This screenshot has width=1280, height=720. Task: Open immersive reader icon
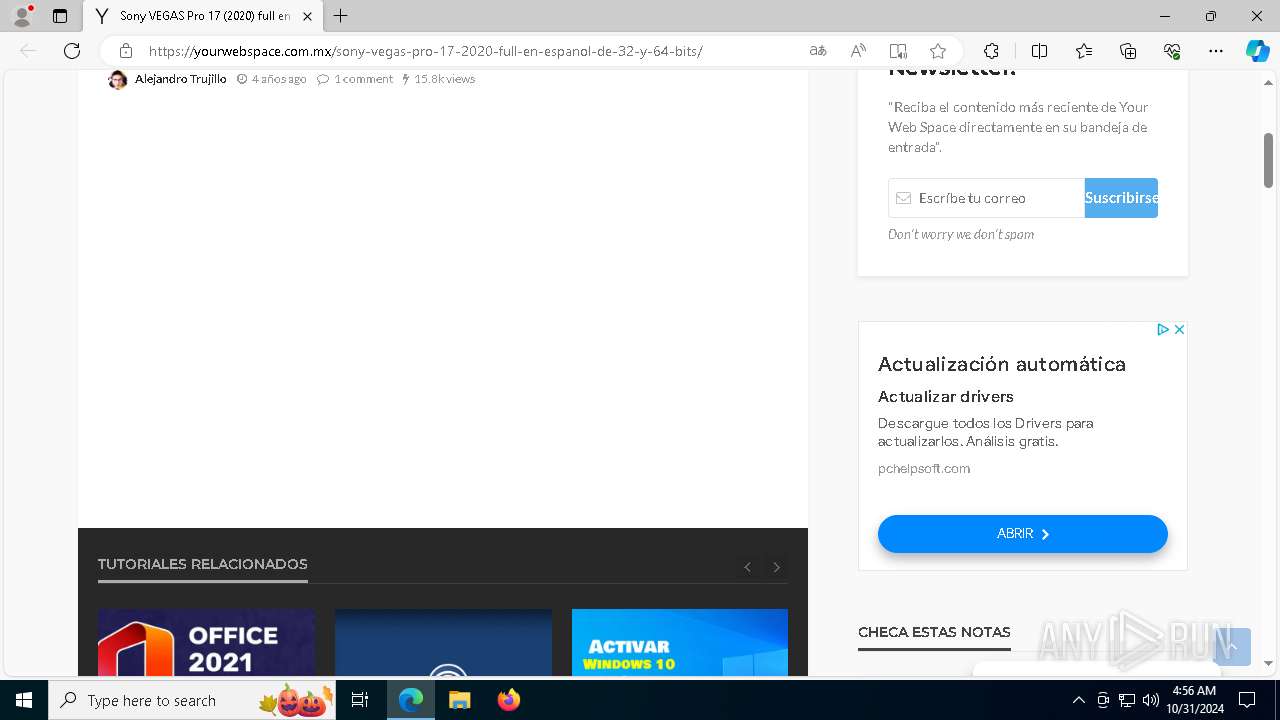(x=898, y=51)
